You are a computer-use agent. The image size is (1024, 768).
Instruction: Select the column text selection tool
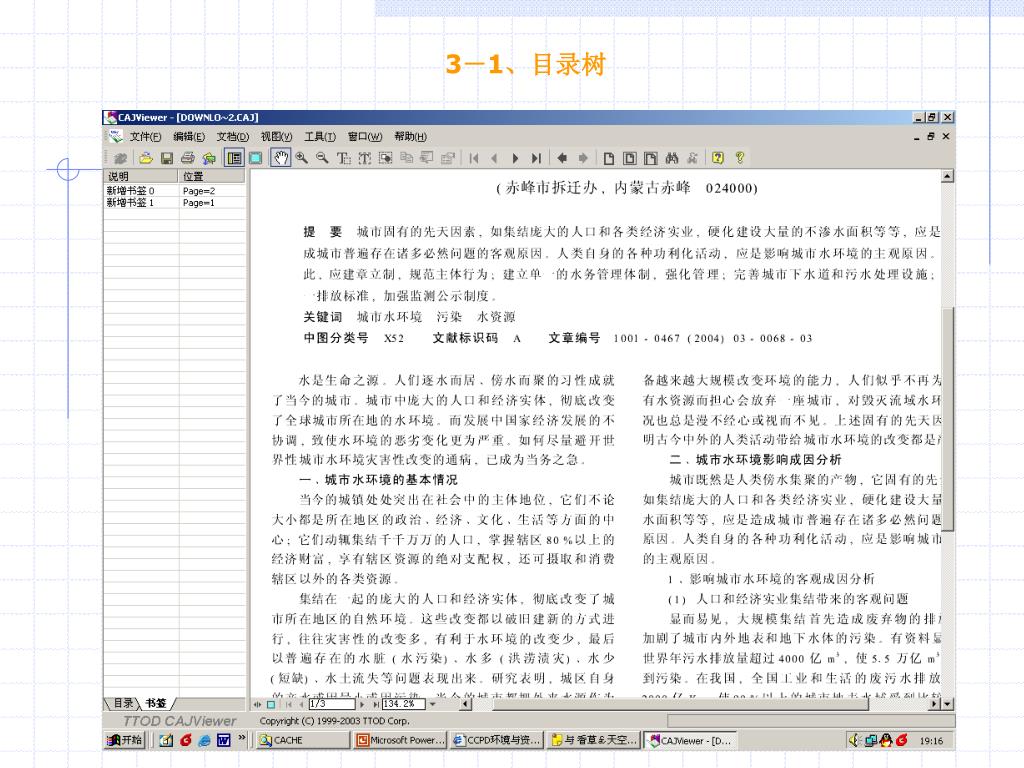[364, 157]
